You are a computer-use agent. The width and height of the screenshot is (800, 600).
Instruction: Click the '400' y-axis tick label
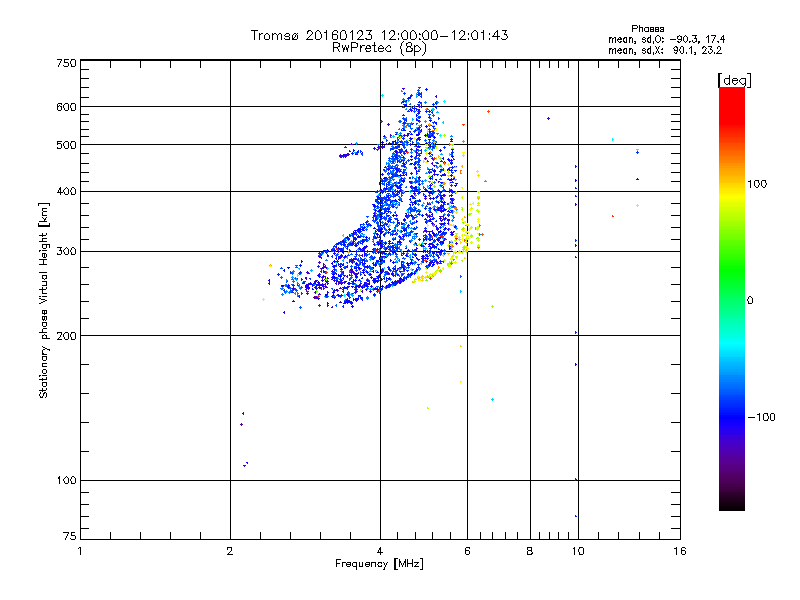[x=67, y=191]
